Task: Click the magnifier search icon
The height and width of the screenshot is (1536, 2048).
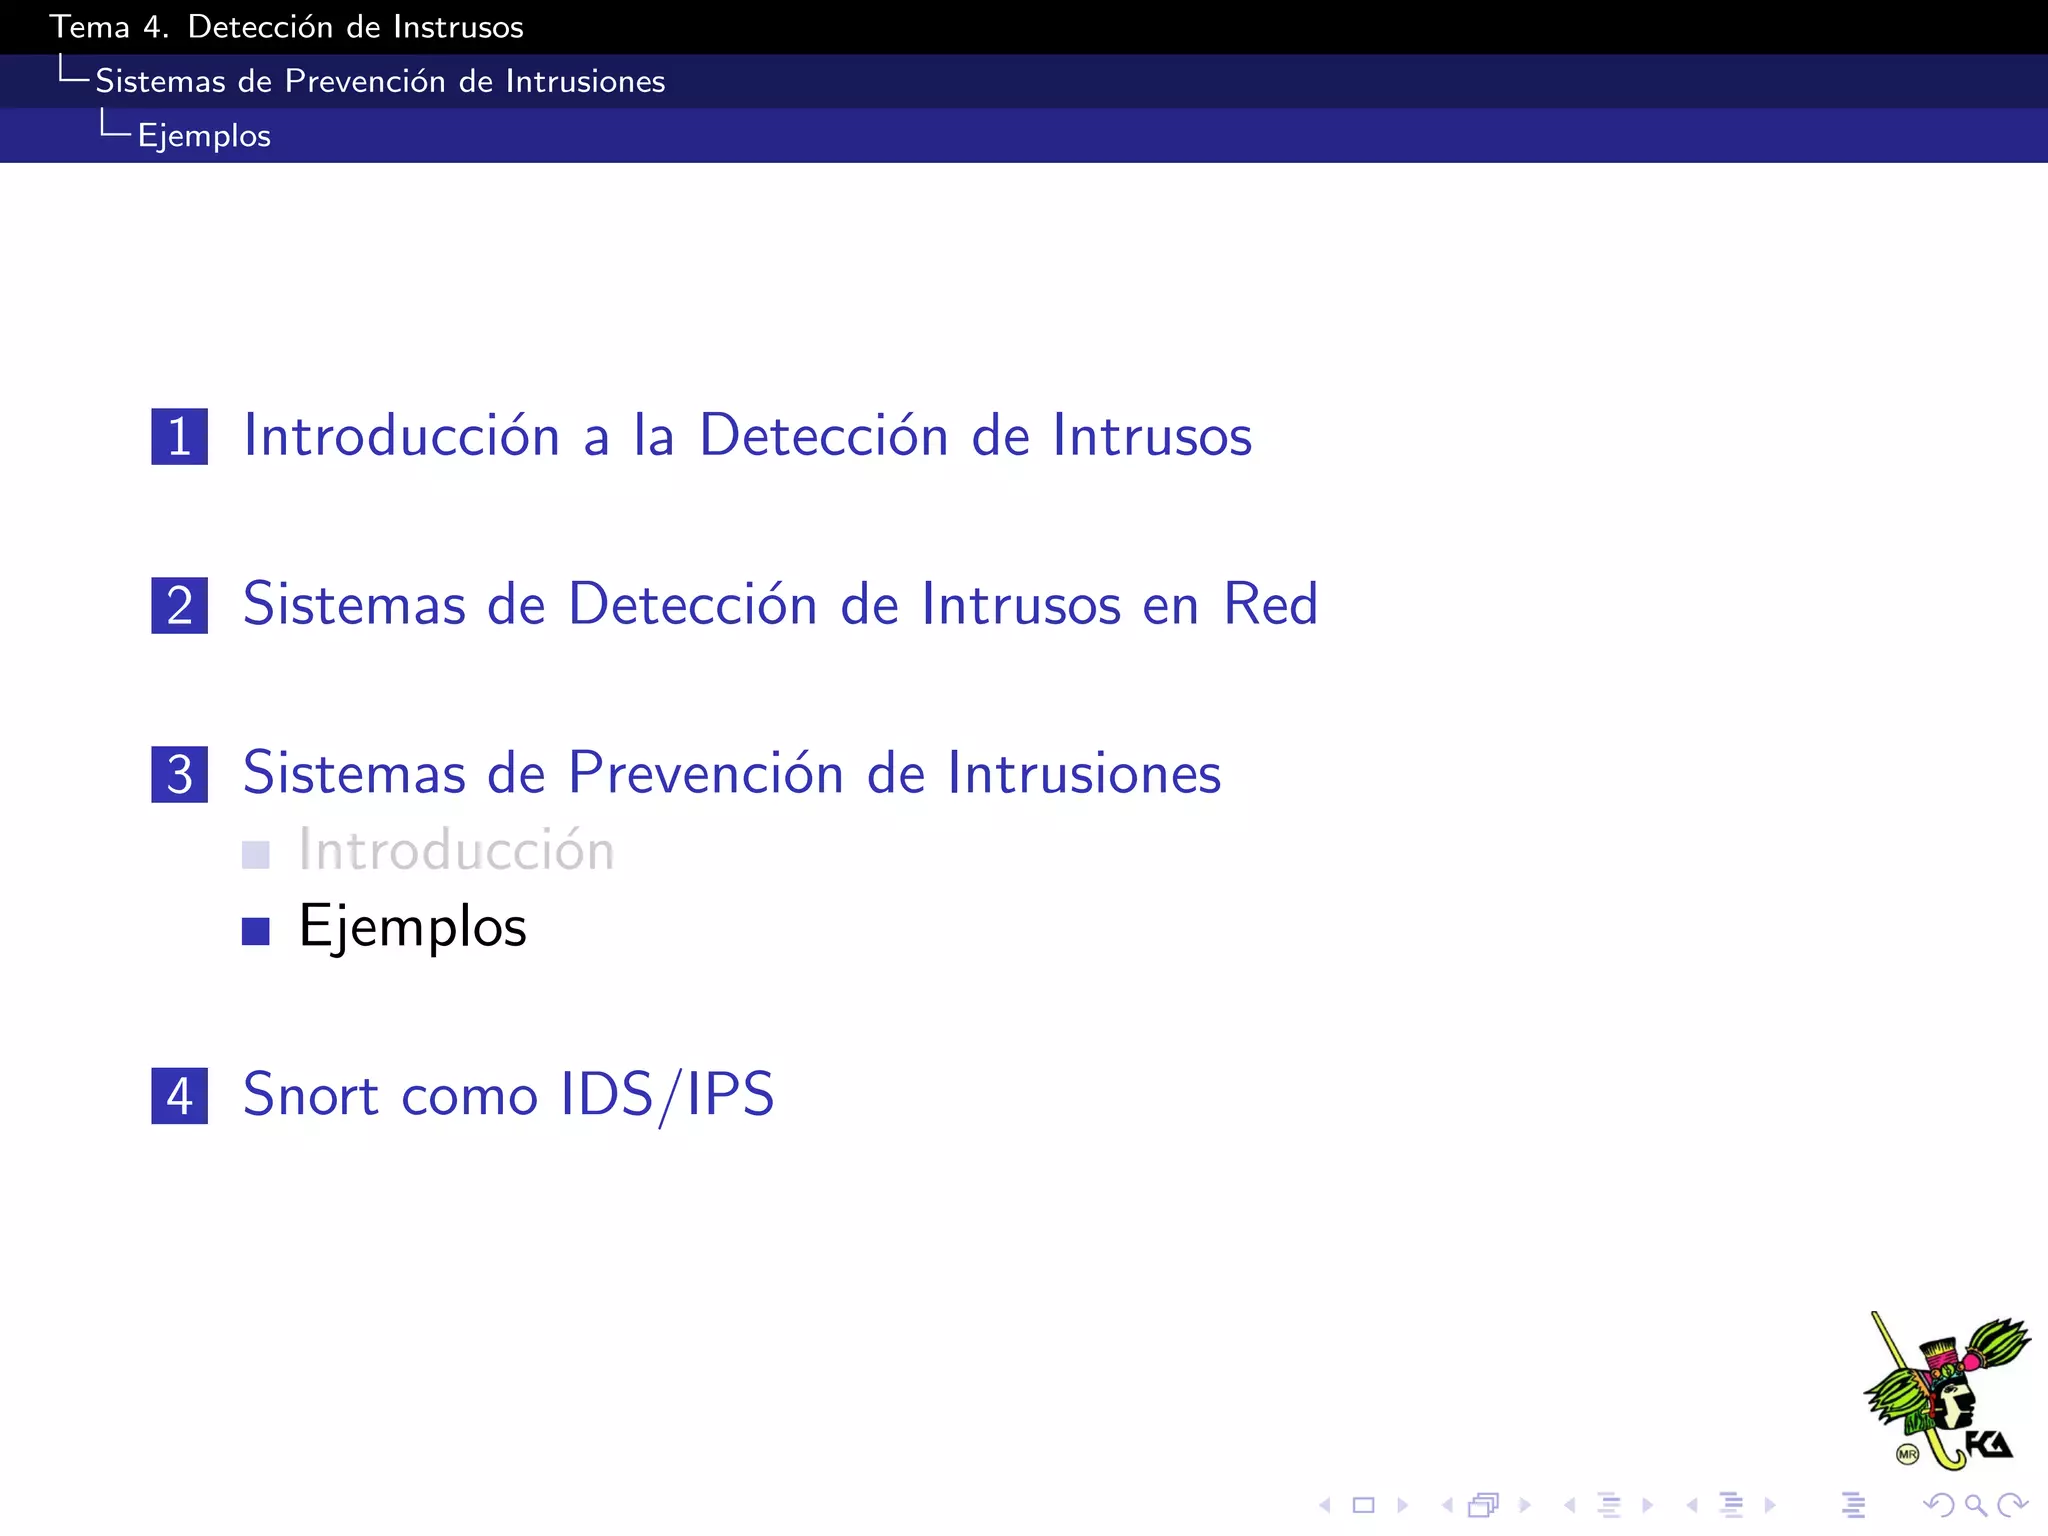Action: pyautogui.click(x=1975, y=1505)
